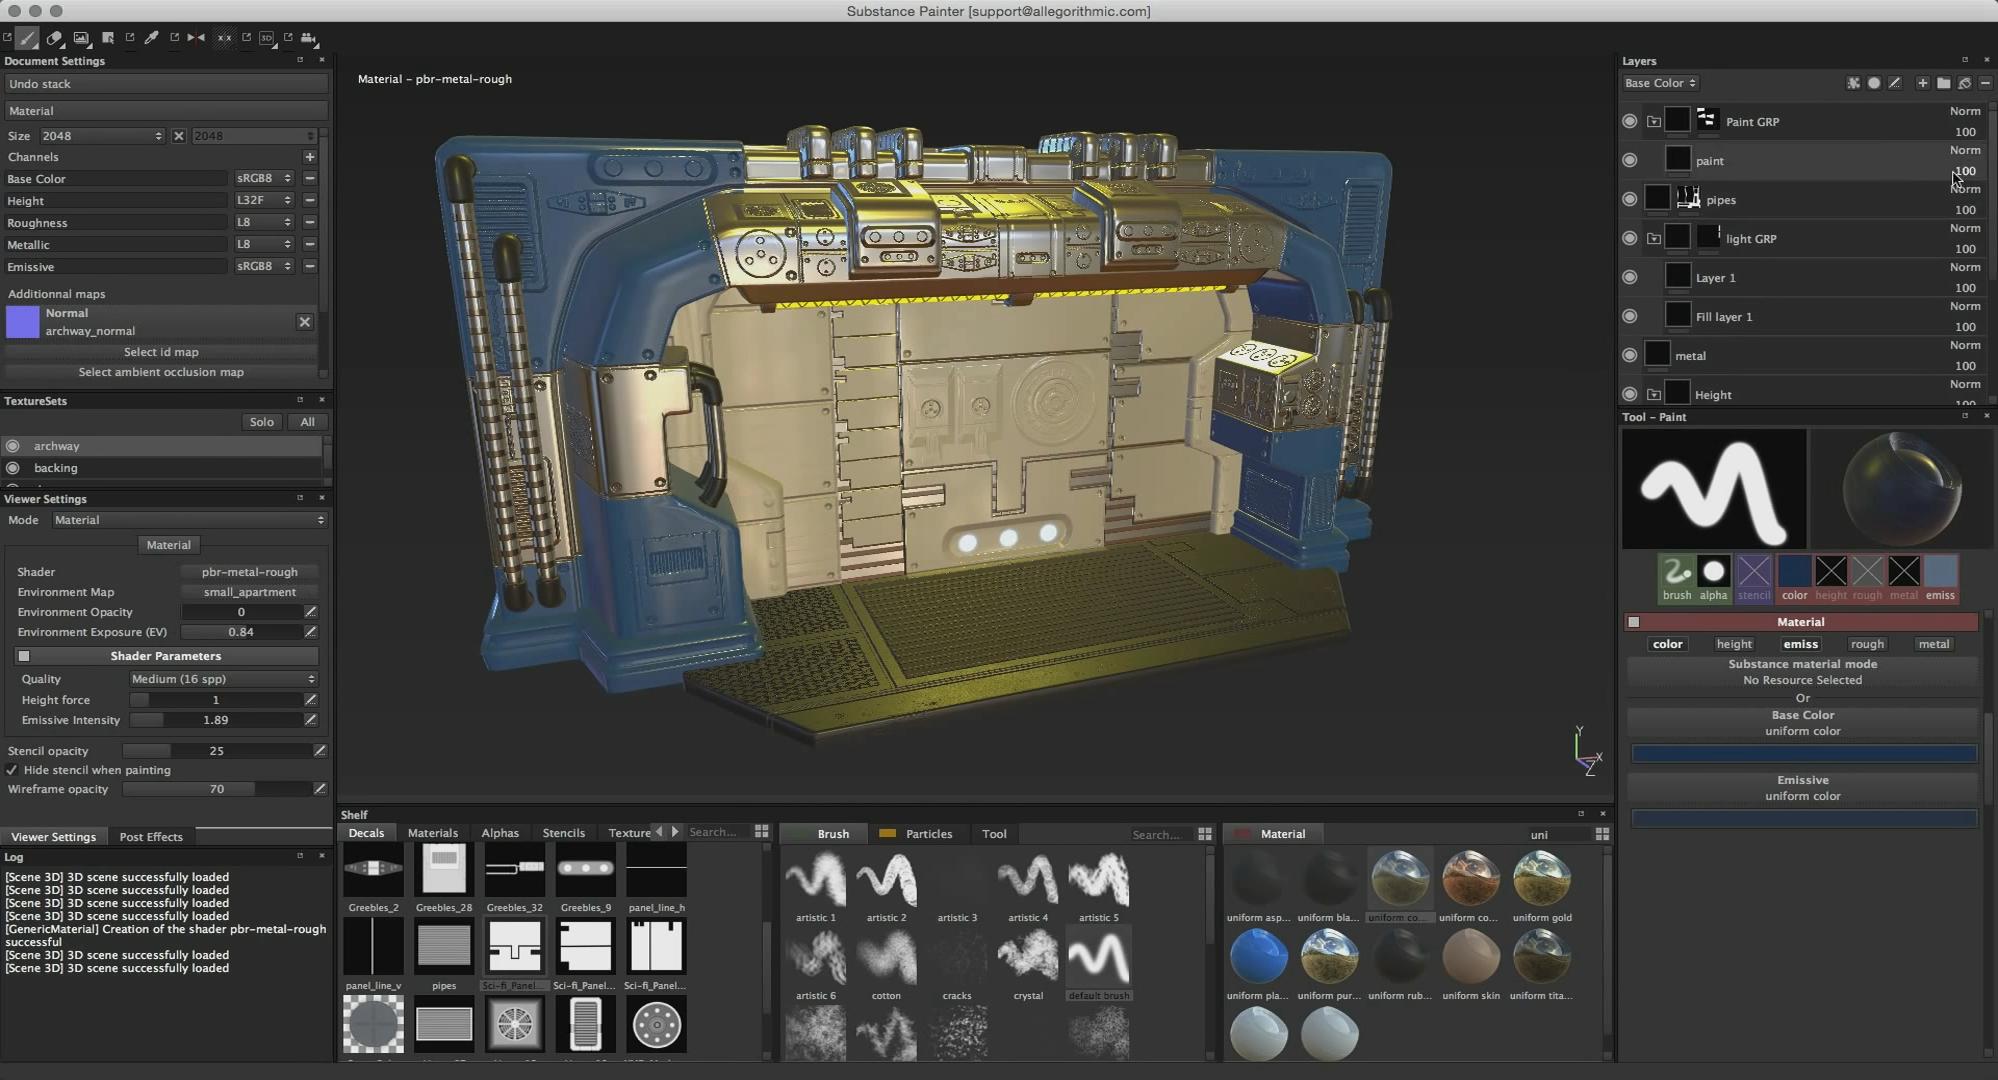Switch to the Post Effects tab

click(151, 837)
